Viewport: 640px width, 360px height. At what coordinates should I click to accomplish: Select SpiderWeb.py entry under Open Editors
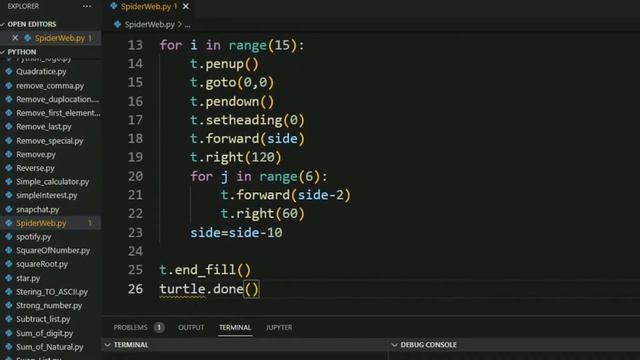(60, 38)
